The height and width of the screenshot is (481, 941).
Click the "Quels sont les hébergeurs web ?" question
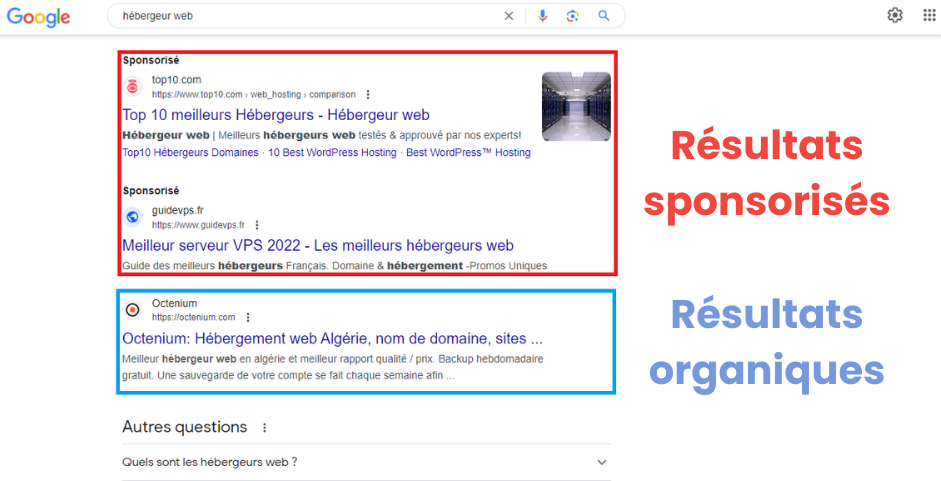tap(209, 462)
